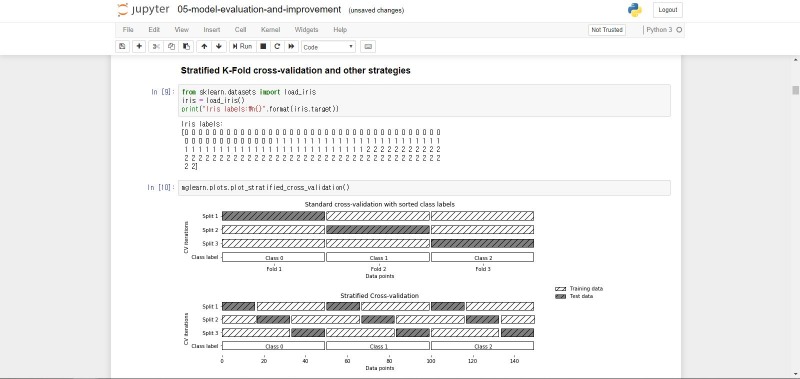Click the page vertical scrollbar thumb
800x379 pixels.
(x=795, y=90)
